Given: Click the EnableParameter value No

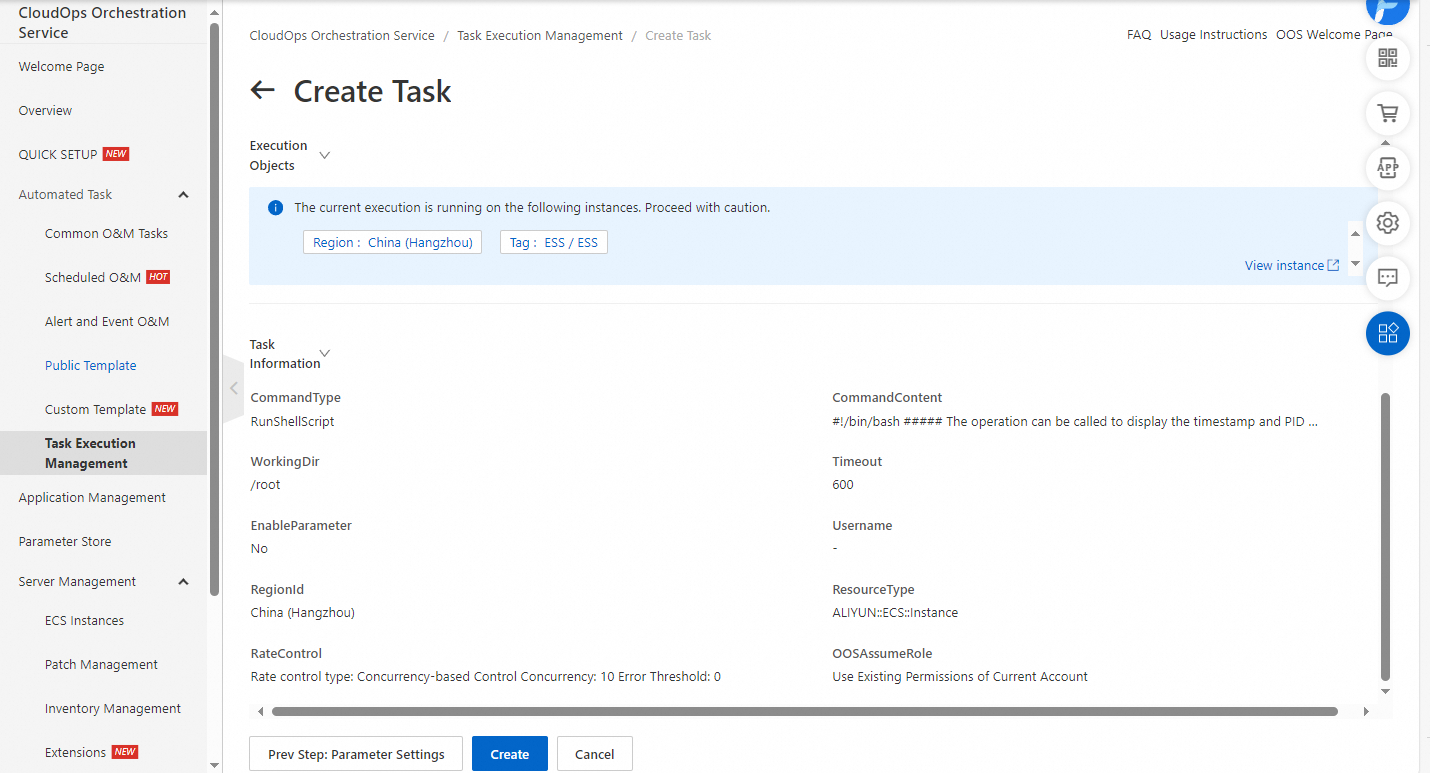Looking at the screenshot, I should click(x=259, y=549).
